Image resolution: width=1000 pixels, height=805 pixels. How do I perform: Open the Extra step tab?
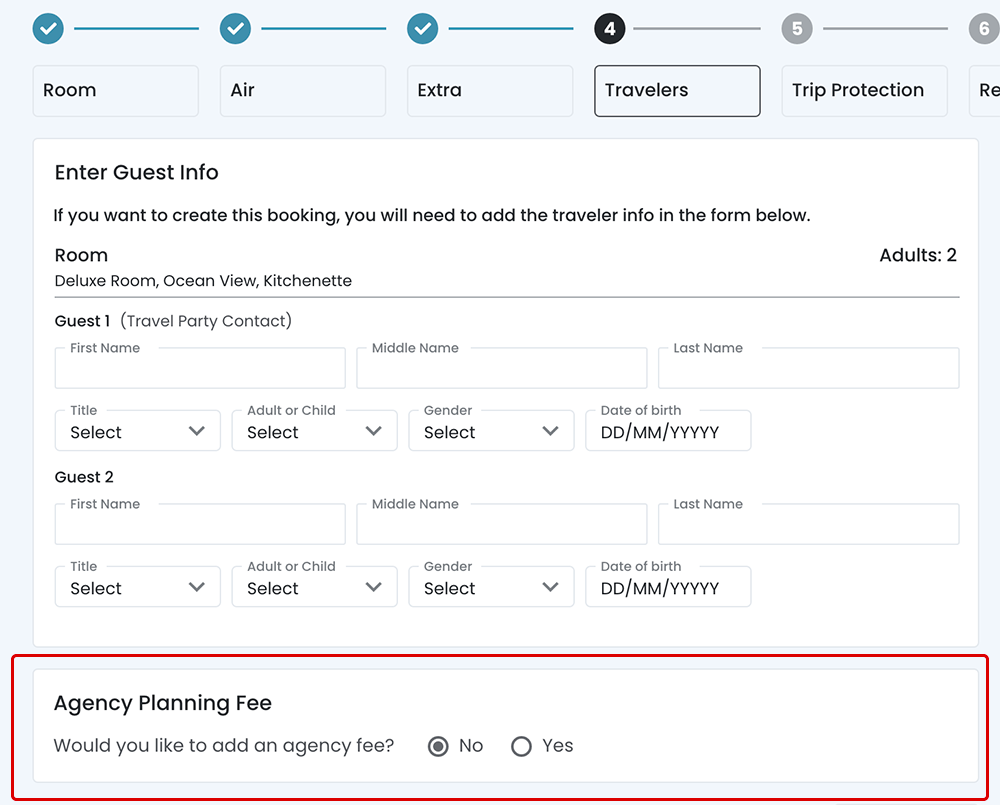[x=490, y=91]
